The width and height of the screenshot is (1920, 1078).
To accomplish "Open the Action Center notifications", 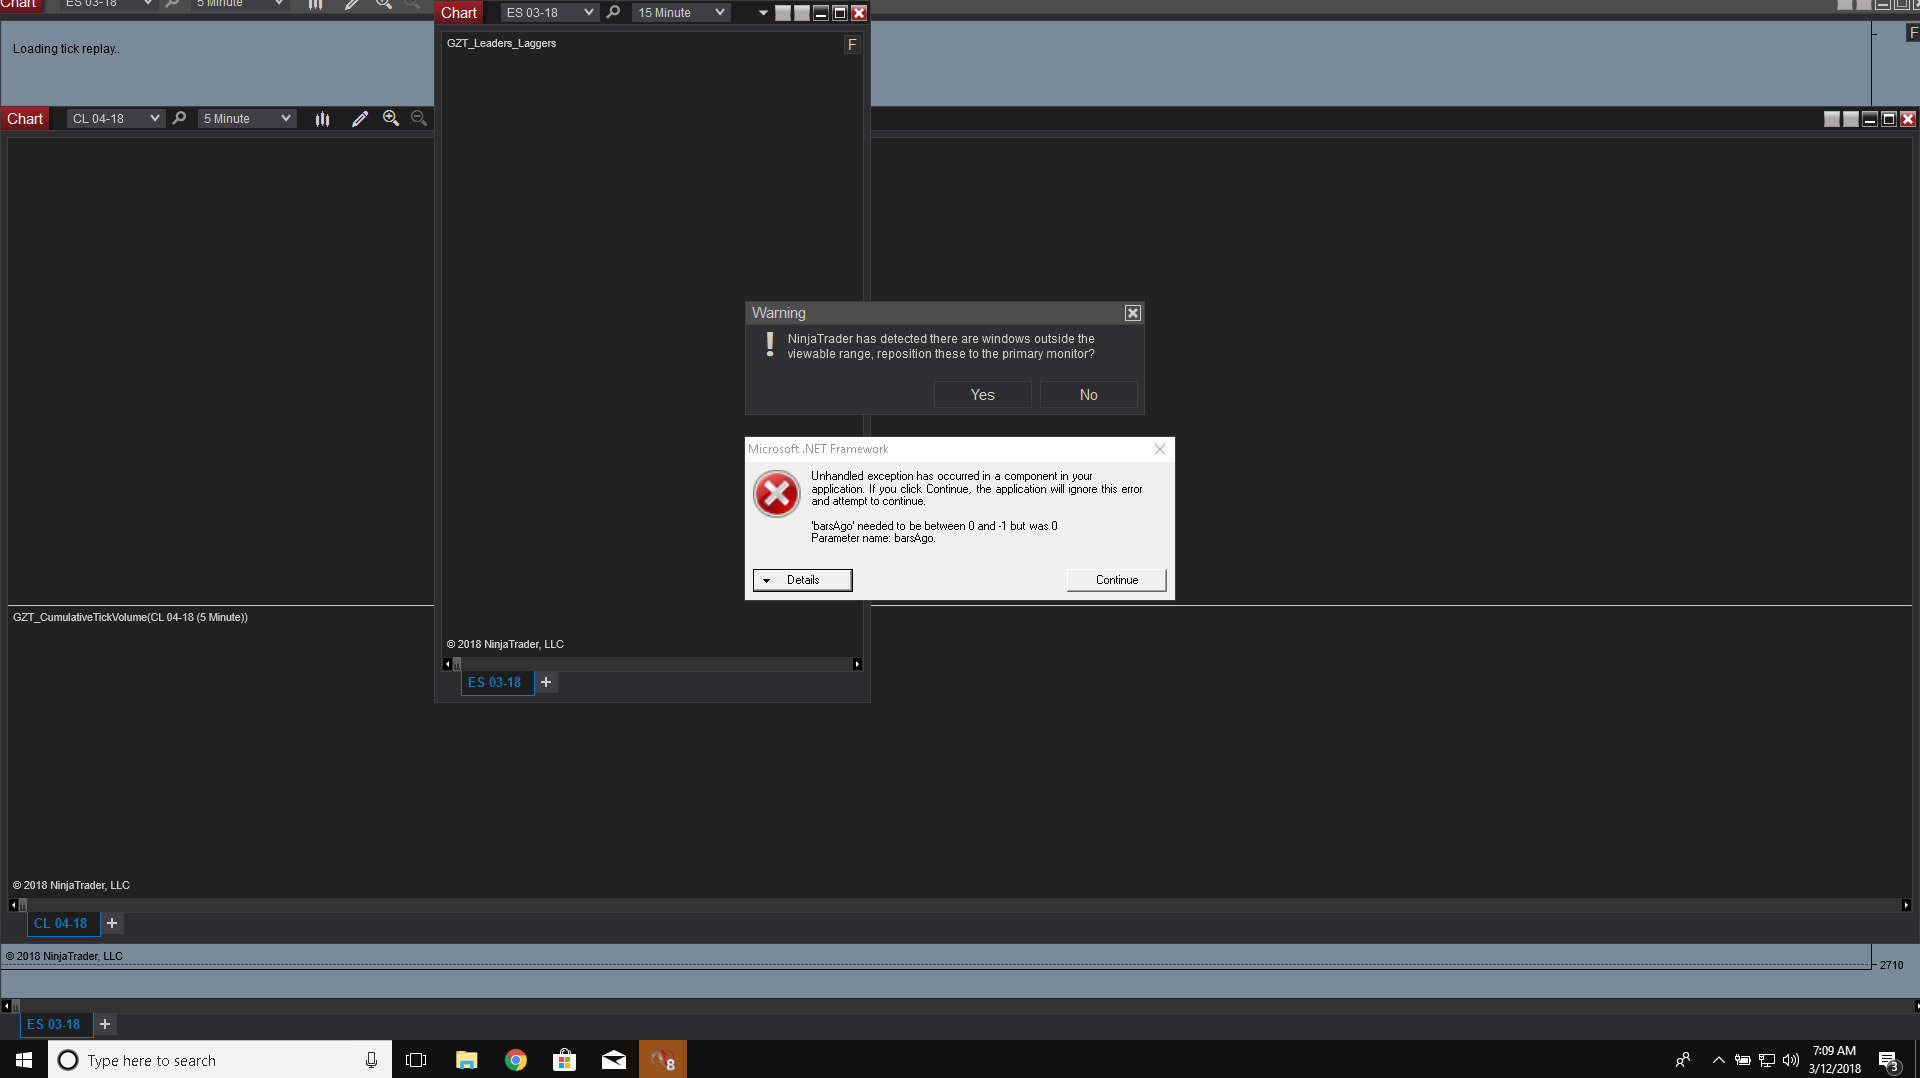I will (1889, 1060).
